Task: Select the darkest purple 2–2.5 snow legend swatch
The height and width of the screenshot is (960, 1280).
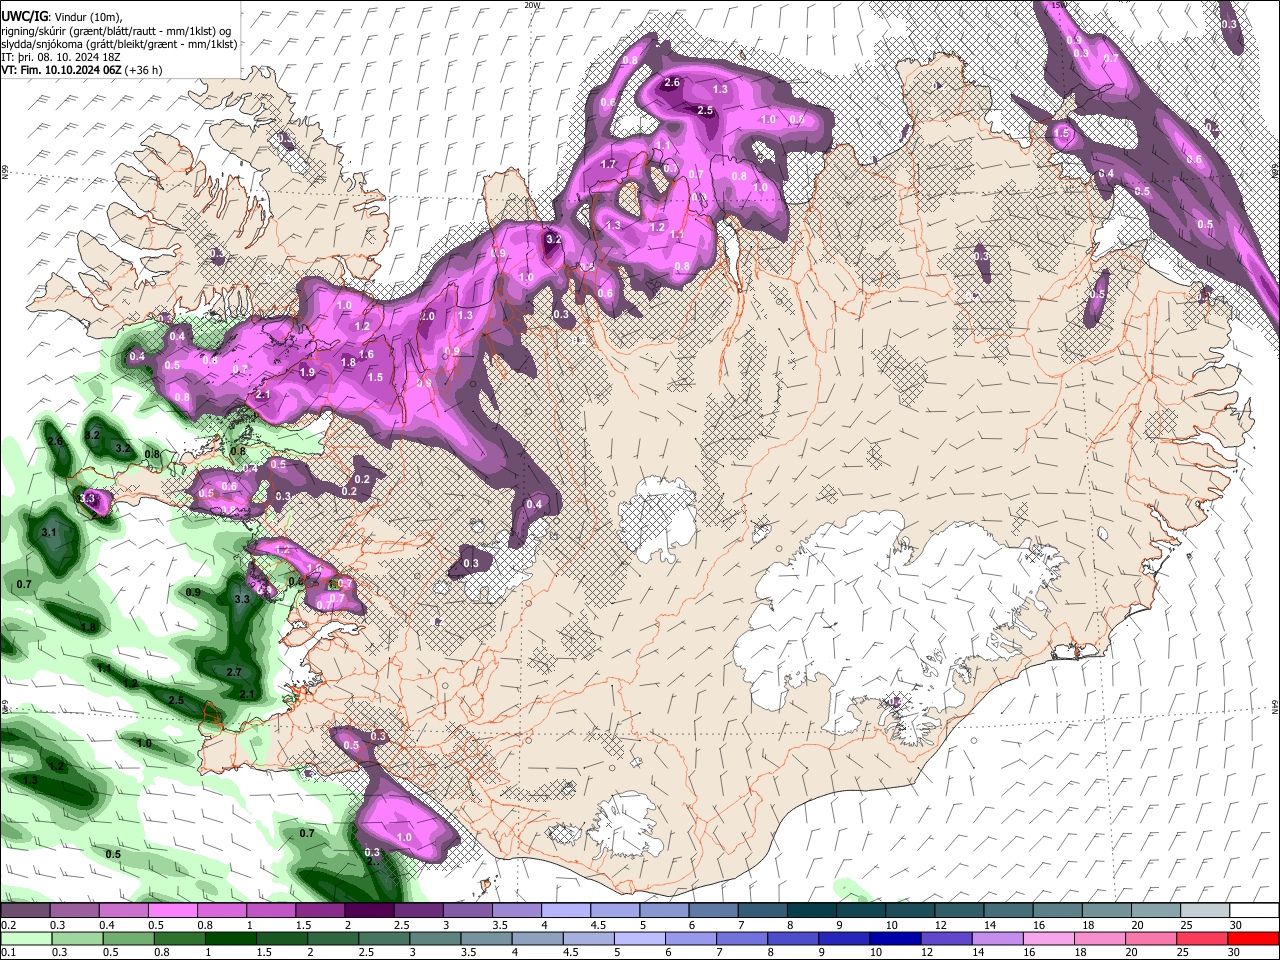Action: point(369,911)
